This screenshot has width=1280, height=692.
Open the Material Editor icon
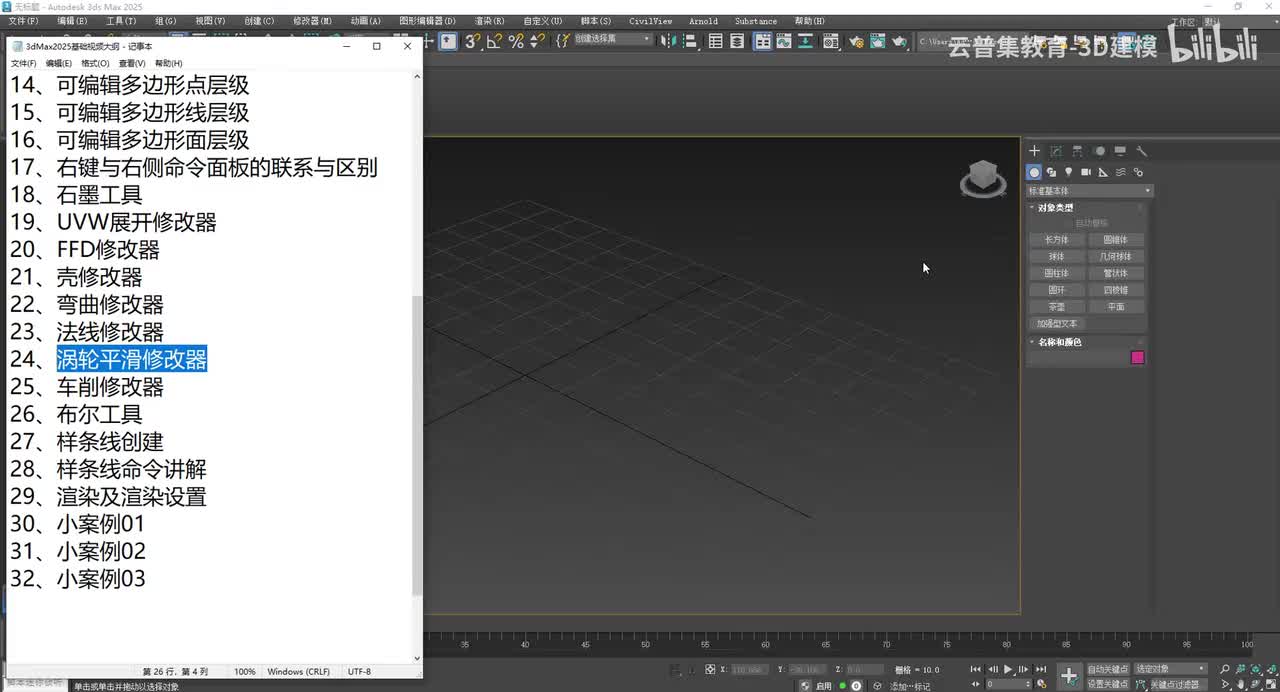pyautogui.click(x=832, y=41)
